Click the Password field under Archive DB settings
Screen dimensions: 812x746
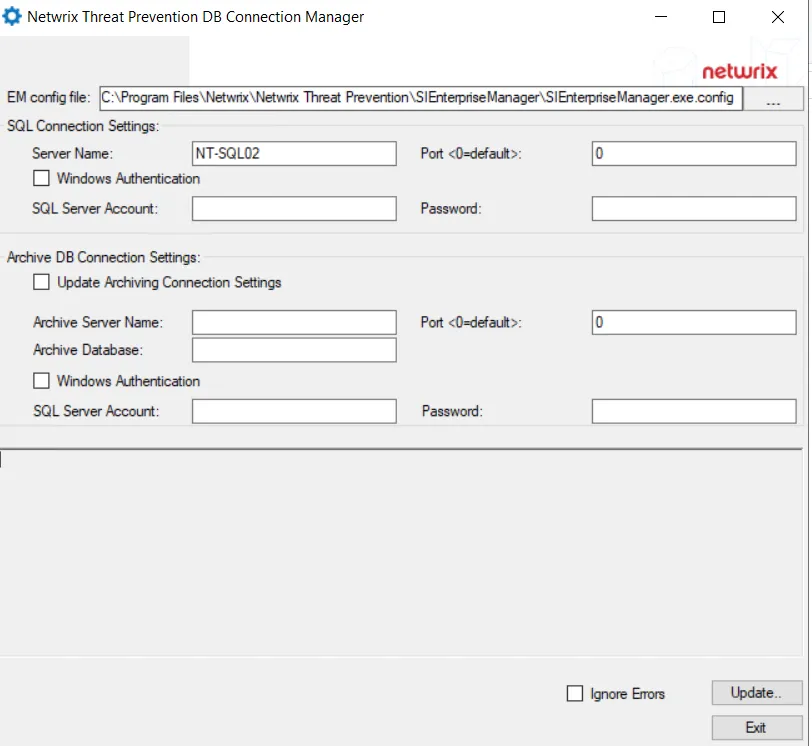pos(694,411)
